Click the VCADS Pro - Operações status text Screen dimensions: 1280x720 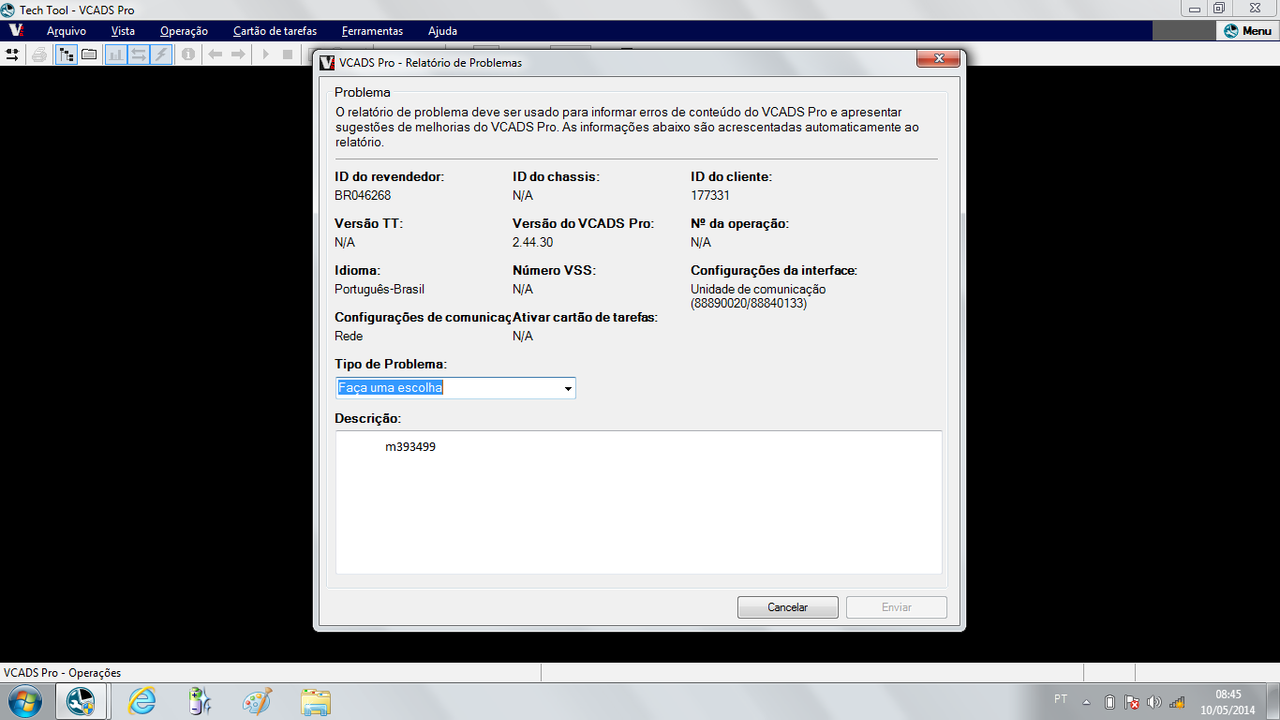(63, 673)
